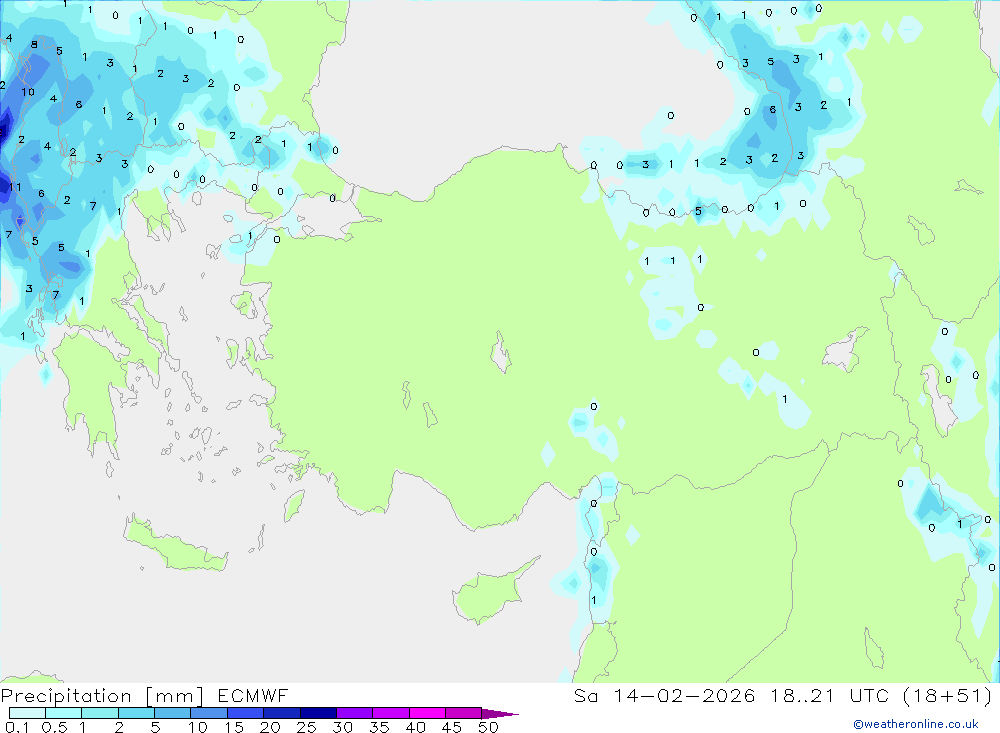Screen dimensions: 1000x733
Task: Select the 15–20 mm legend color swatch
Action: click(x=245, y=713)
